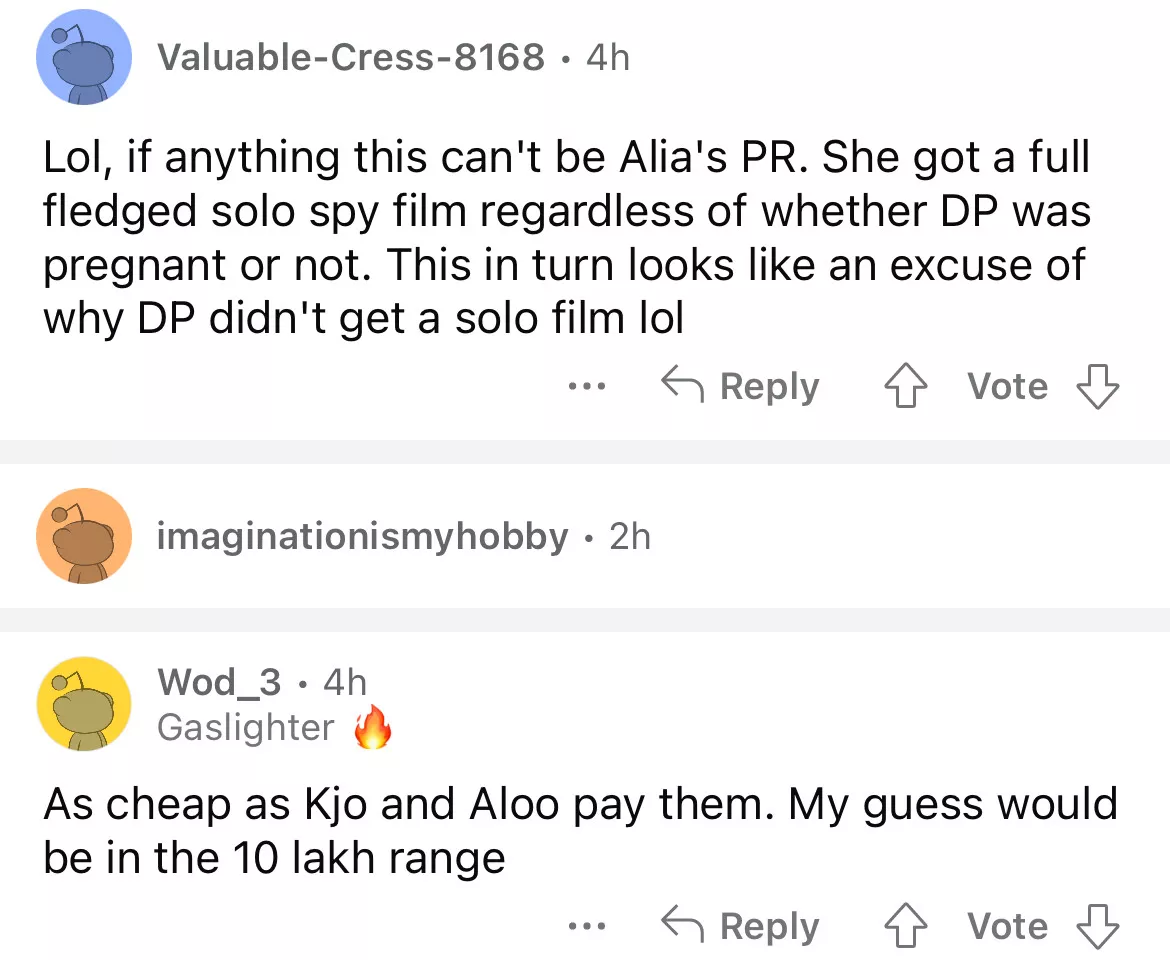This screenshot has width=1170, height=960.
Task: Open imaginationismyhobby's profile via username
Action: (x=363, y=537)
